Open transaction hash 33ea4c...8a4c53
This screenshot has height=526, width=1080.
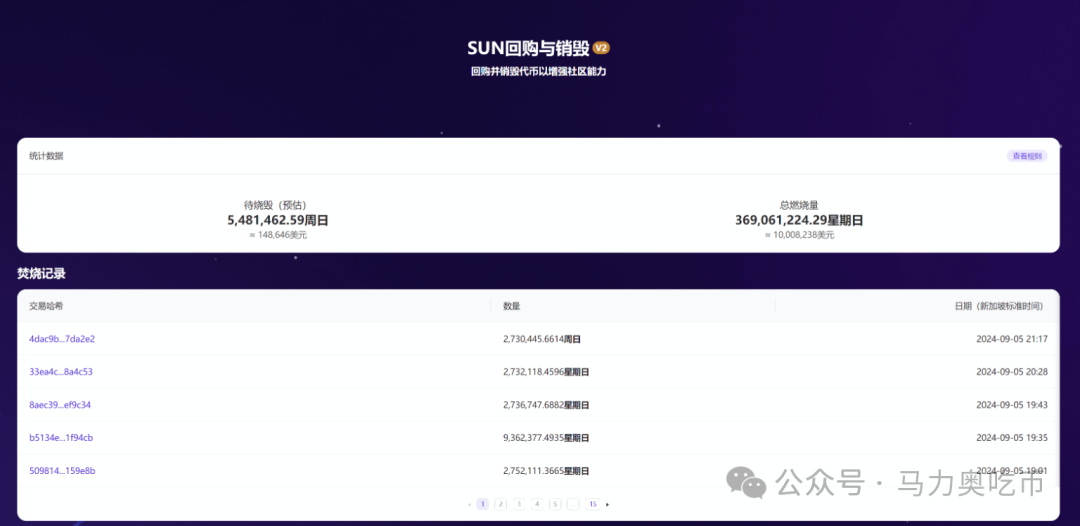[x=61, y=372]
